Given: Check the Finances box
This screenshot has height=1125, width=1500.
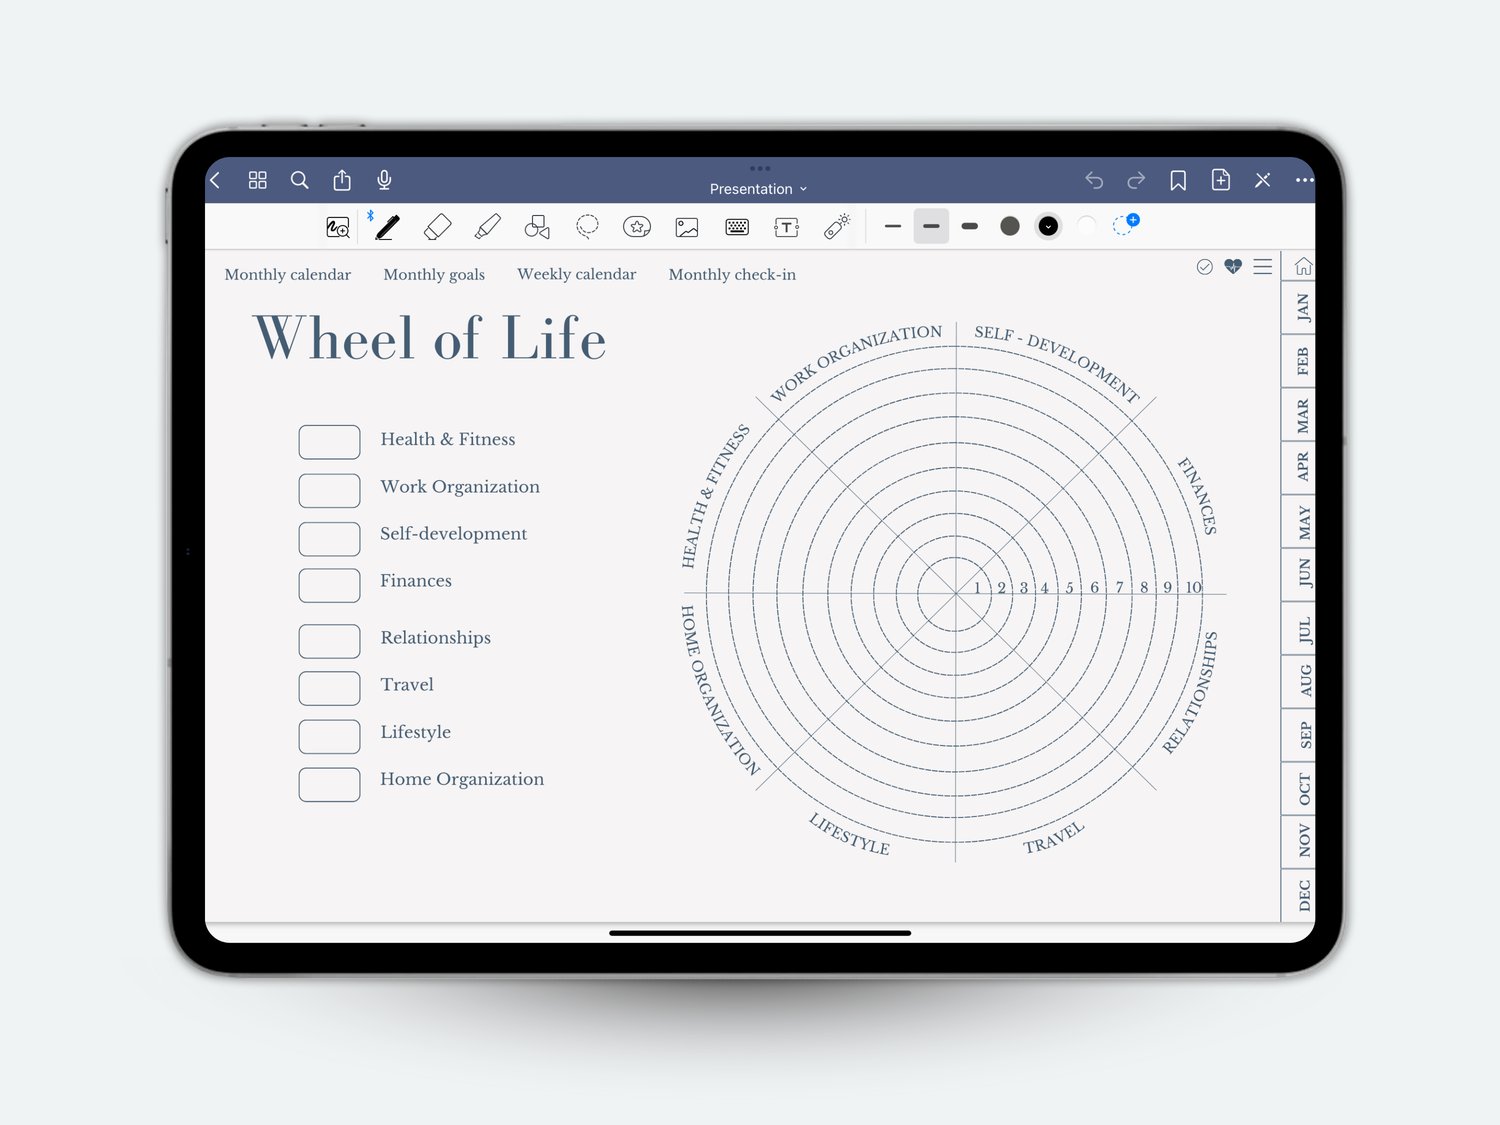Looking at the screenshot, I should pos(329,585).
